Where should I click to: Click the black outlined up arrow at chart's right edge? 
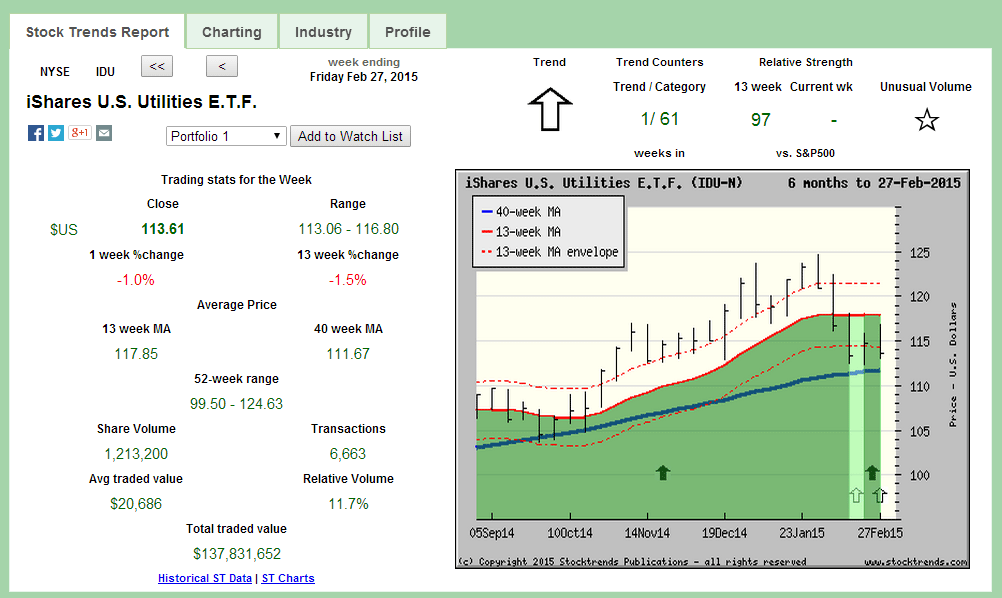[x=880, y=495]
